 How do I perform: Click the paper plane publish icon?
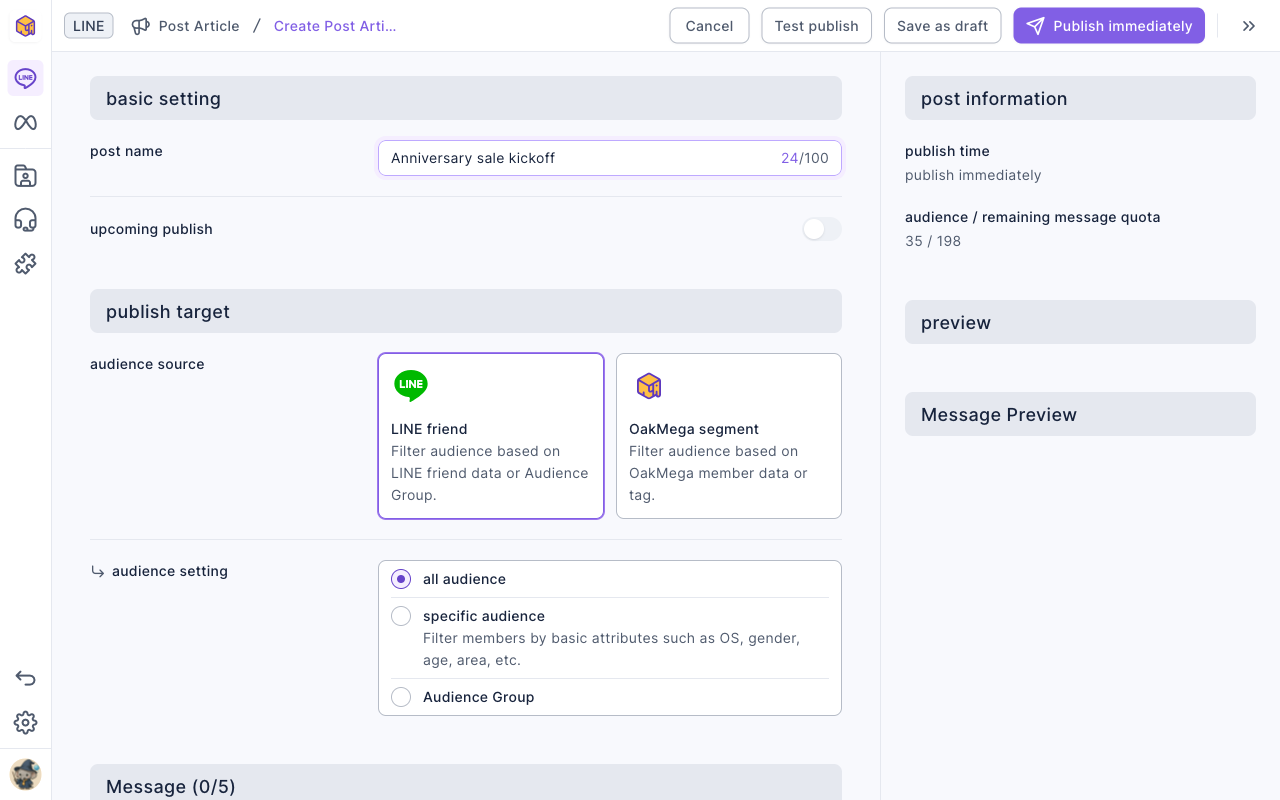coord(1035,26)
